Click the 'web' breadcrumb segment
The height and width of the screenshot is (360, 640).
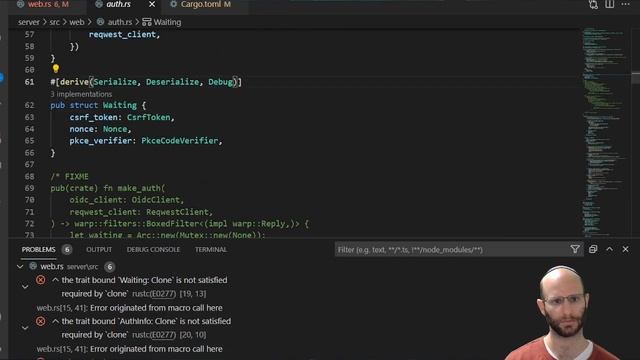coord(76,22)
